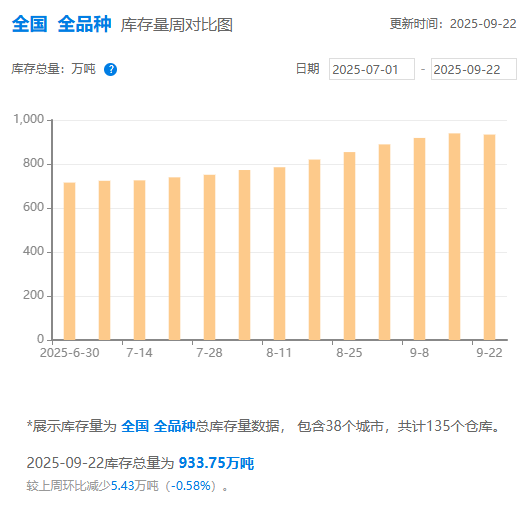Click the 全品种 link in footnote text
The height and width of the screenshot is (512, 526).
[174, 426]
